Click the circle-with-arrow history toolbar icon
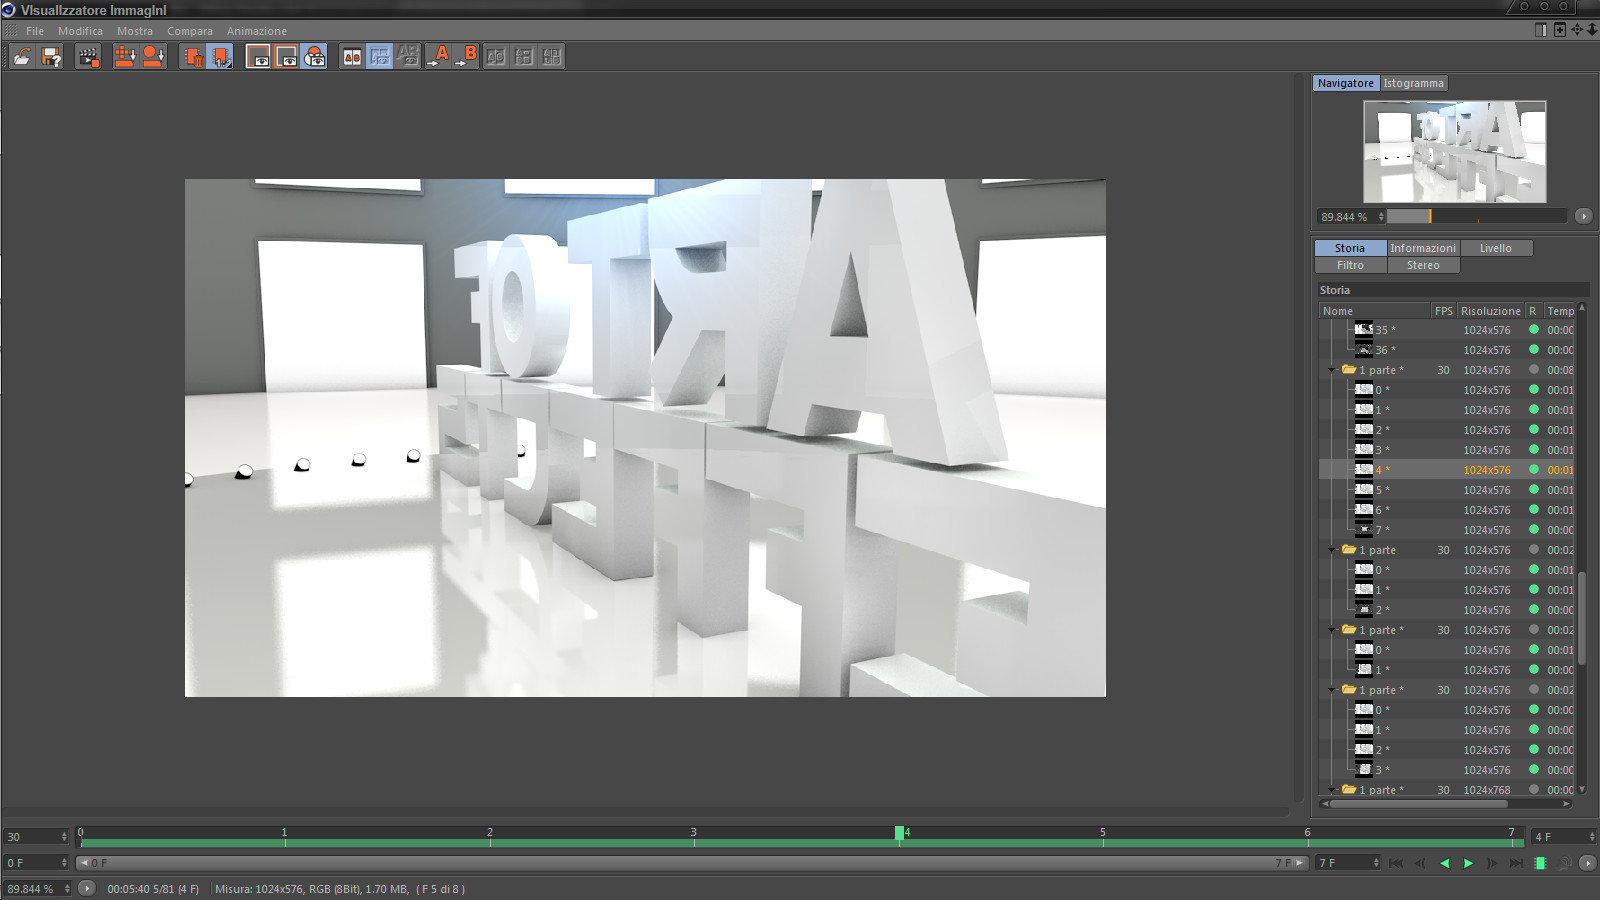The width and height of the screenshot is (1600, 900). click(153, 57)
